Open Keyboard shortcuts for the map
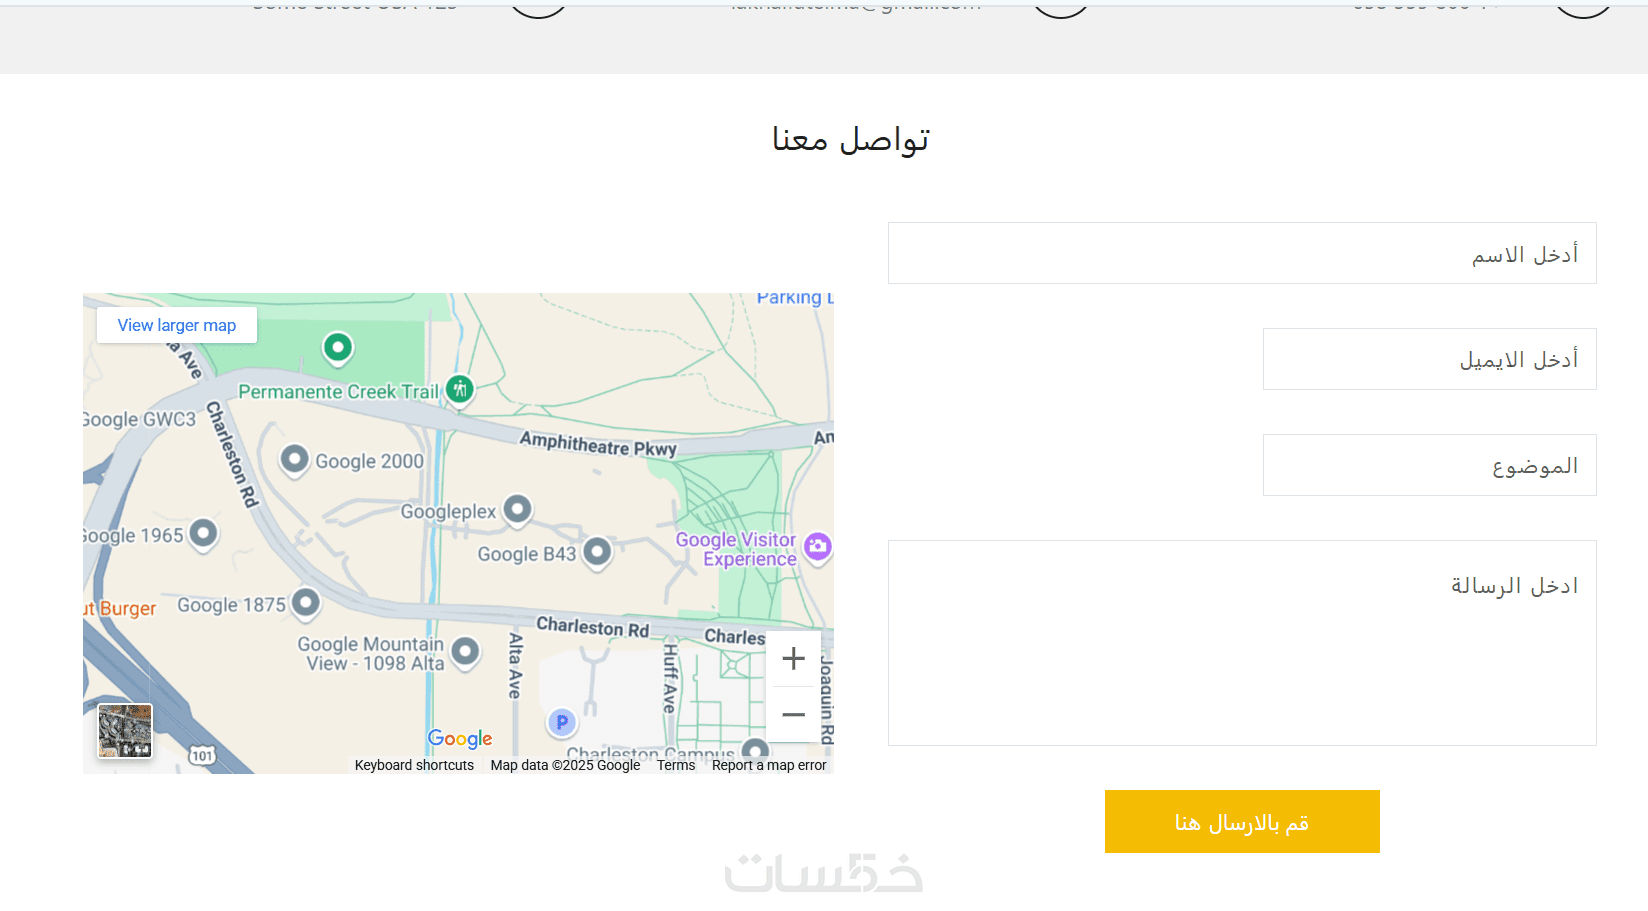The image size is (1648, 911). click(x=414, y=765)
